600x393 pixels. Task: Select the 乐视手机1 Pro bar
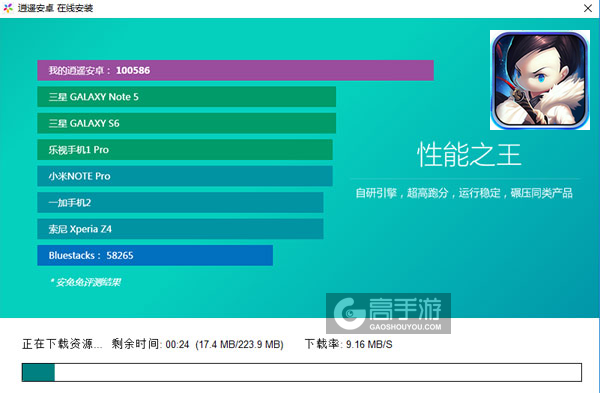click(x=185, y=150)
